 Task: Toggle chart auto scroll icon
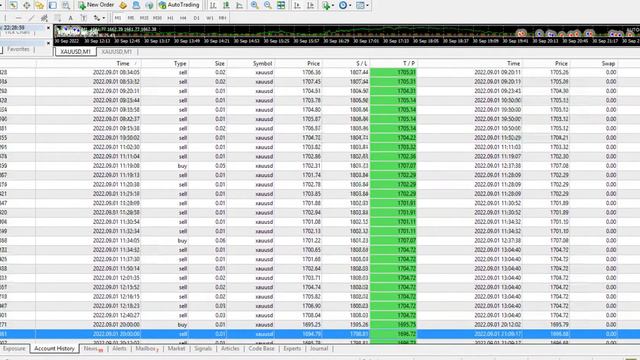point(297,5)
